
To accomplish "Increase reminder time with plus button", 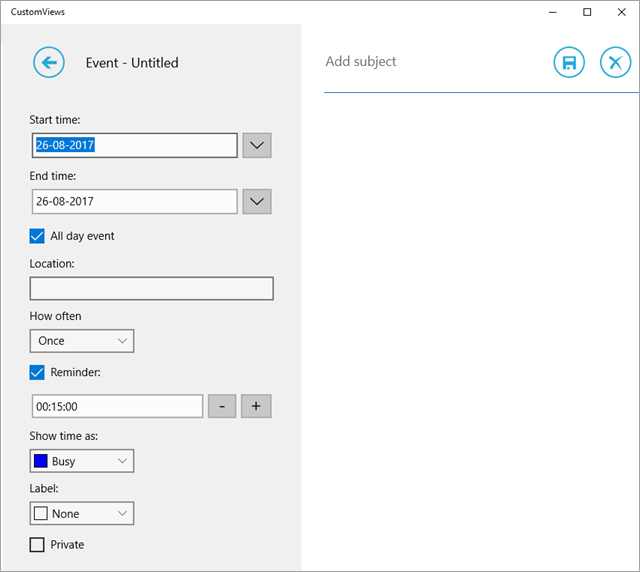I will (256, 406).
